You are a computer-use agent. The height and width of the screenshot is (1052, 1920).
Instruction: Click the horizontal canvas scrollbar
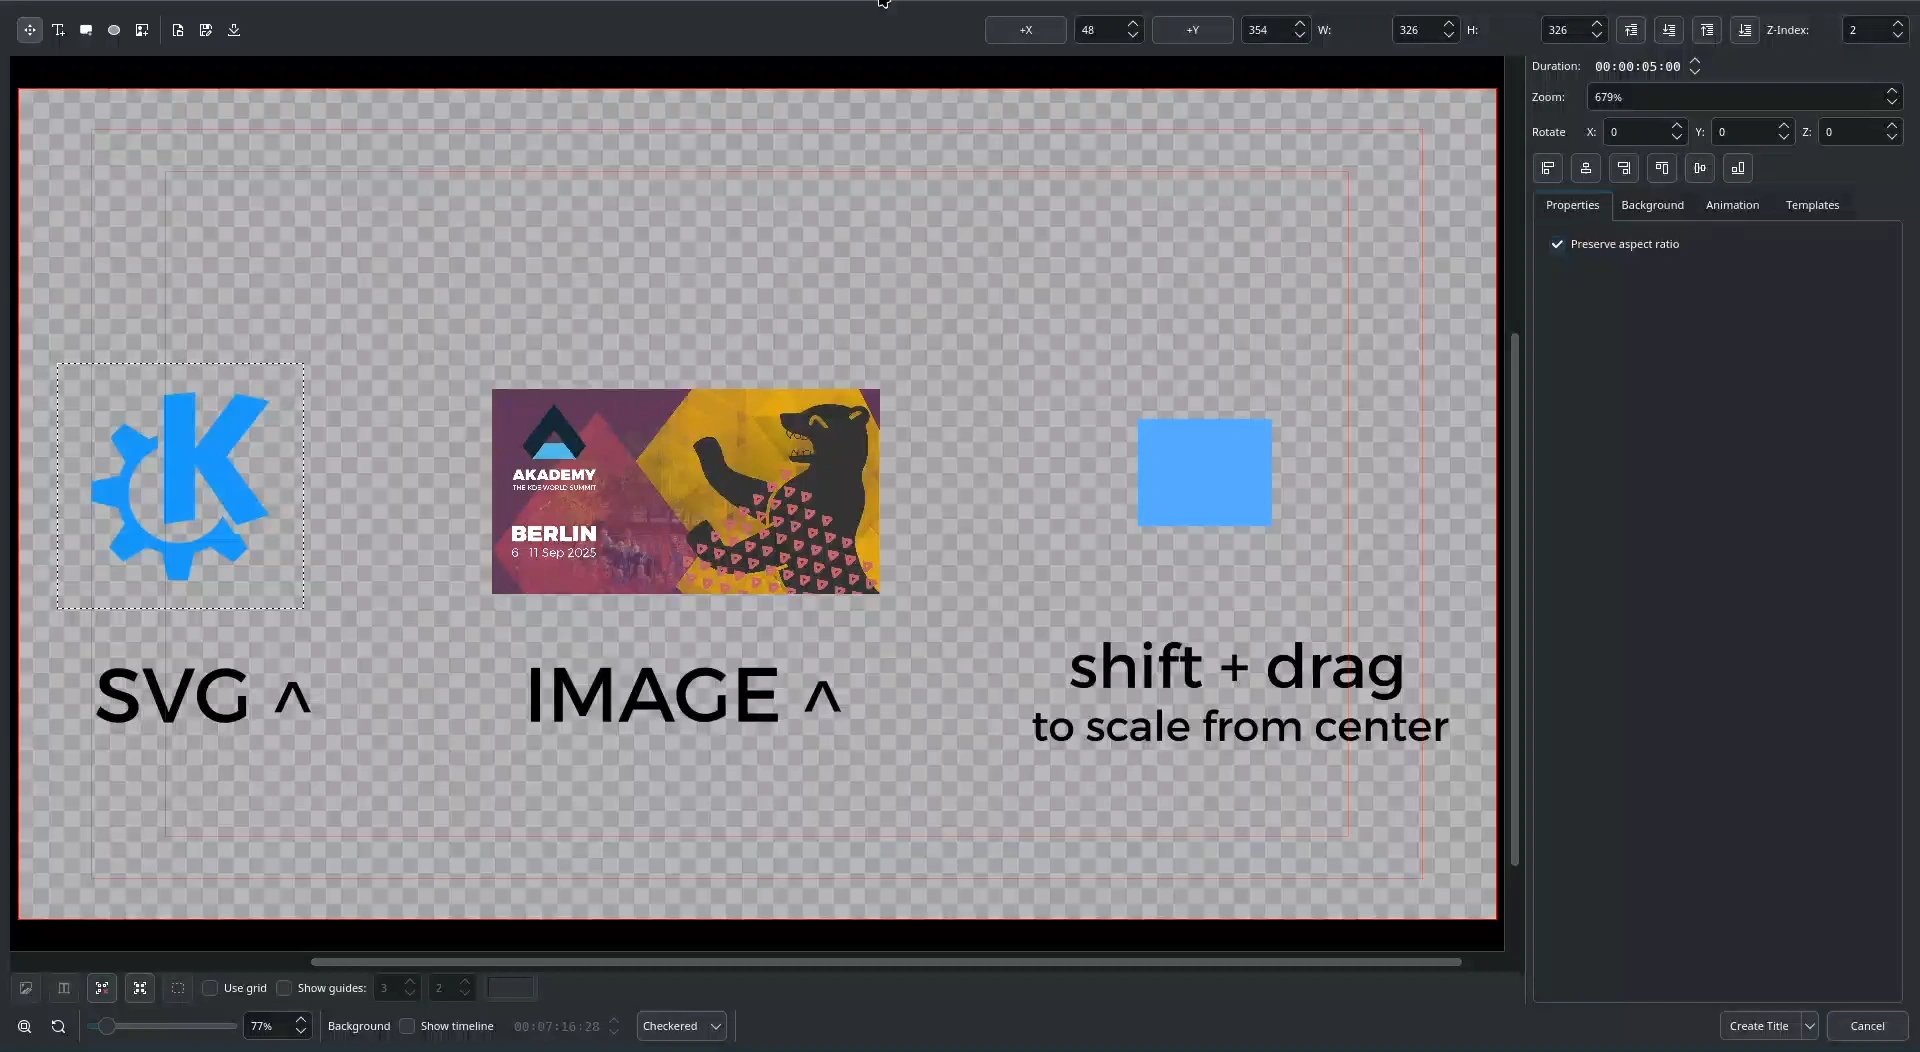886,962
